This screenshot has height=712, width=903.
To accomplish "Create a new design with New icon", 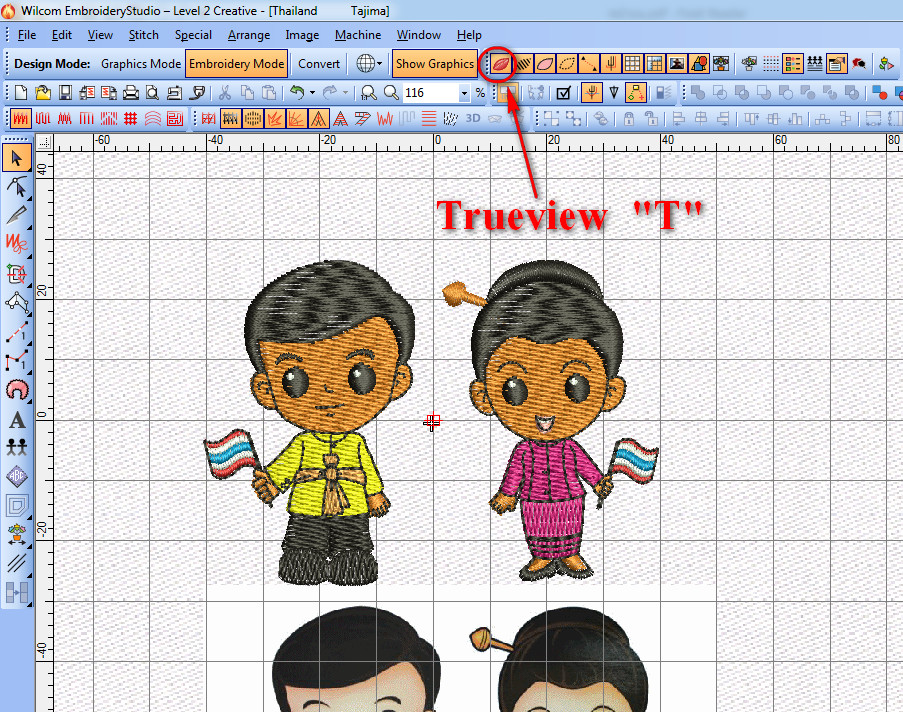I will 20,92.
